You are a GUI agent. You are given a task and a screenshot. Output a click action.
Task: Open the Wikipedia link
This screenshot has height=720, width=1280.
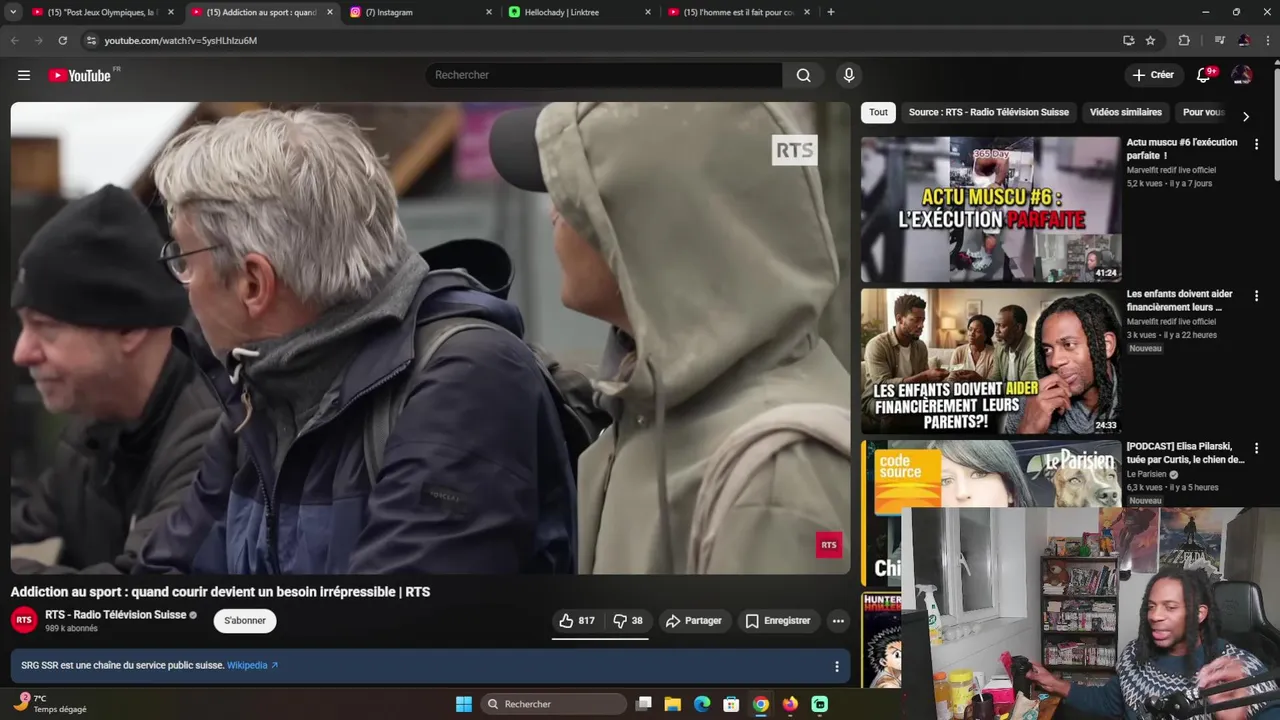coord(252,665)
